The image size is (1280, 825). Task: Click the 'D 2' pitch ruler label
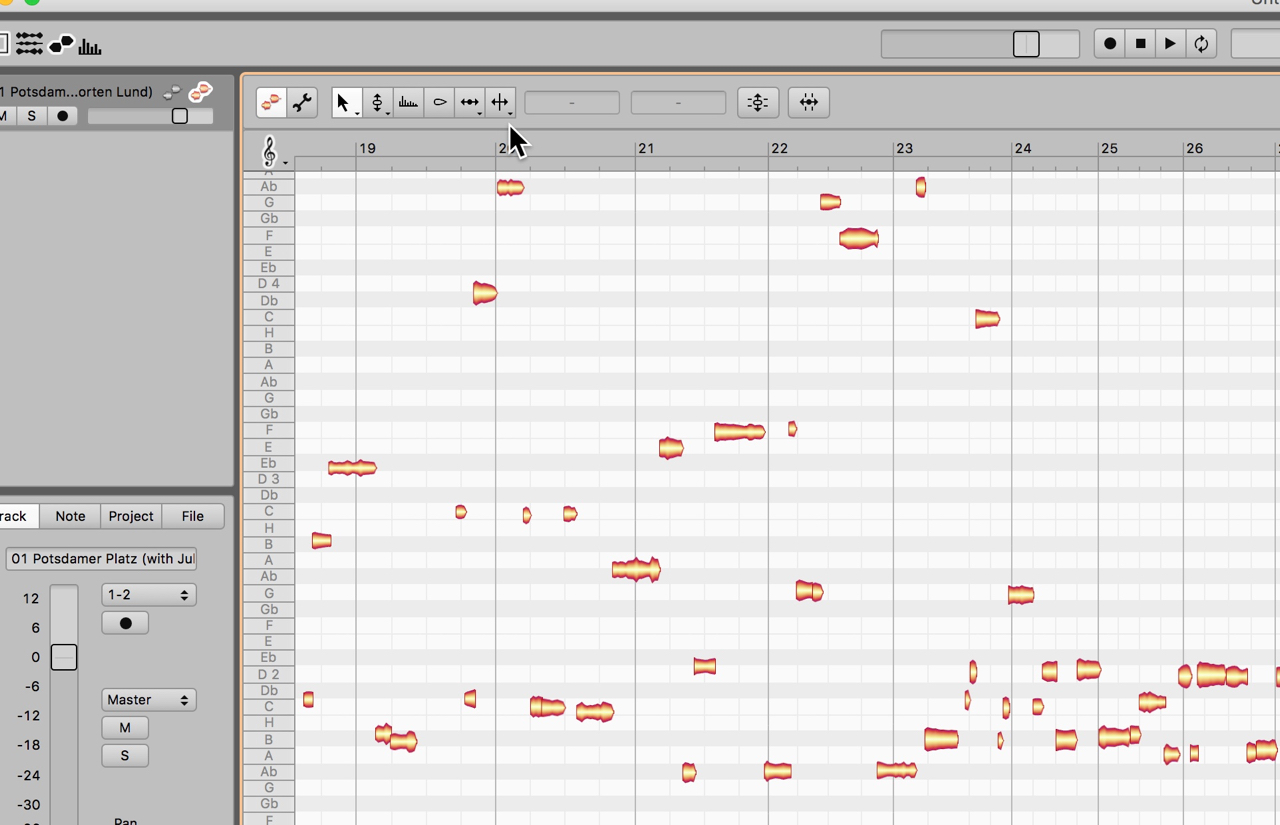[x=269, y=674]
